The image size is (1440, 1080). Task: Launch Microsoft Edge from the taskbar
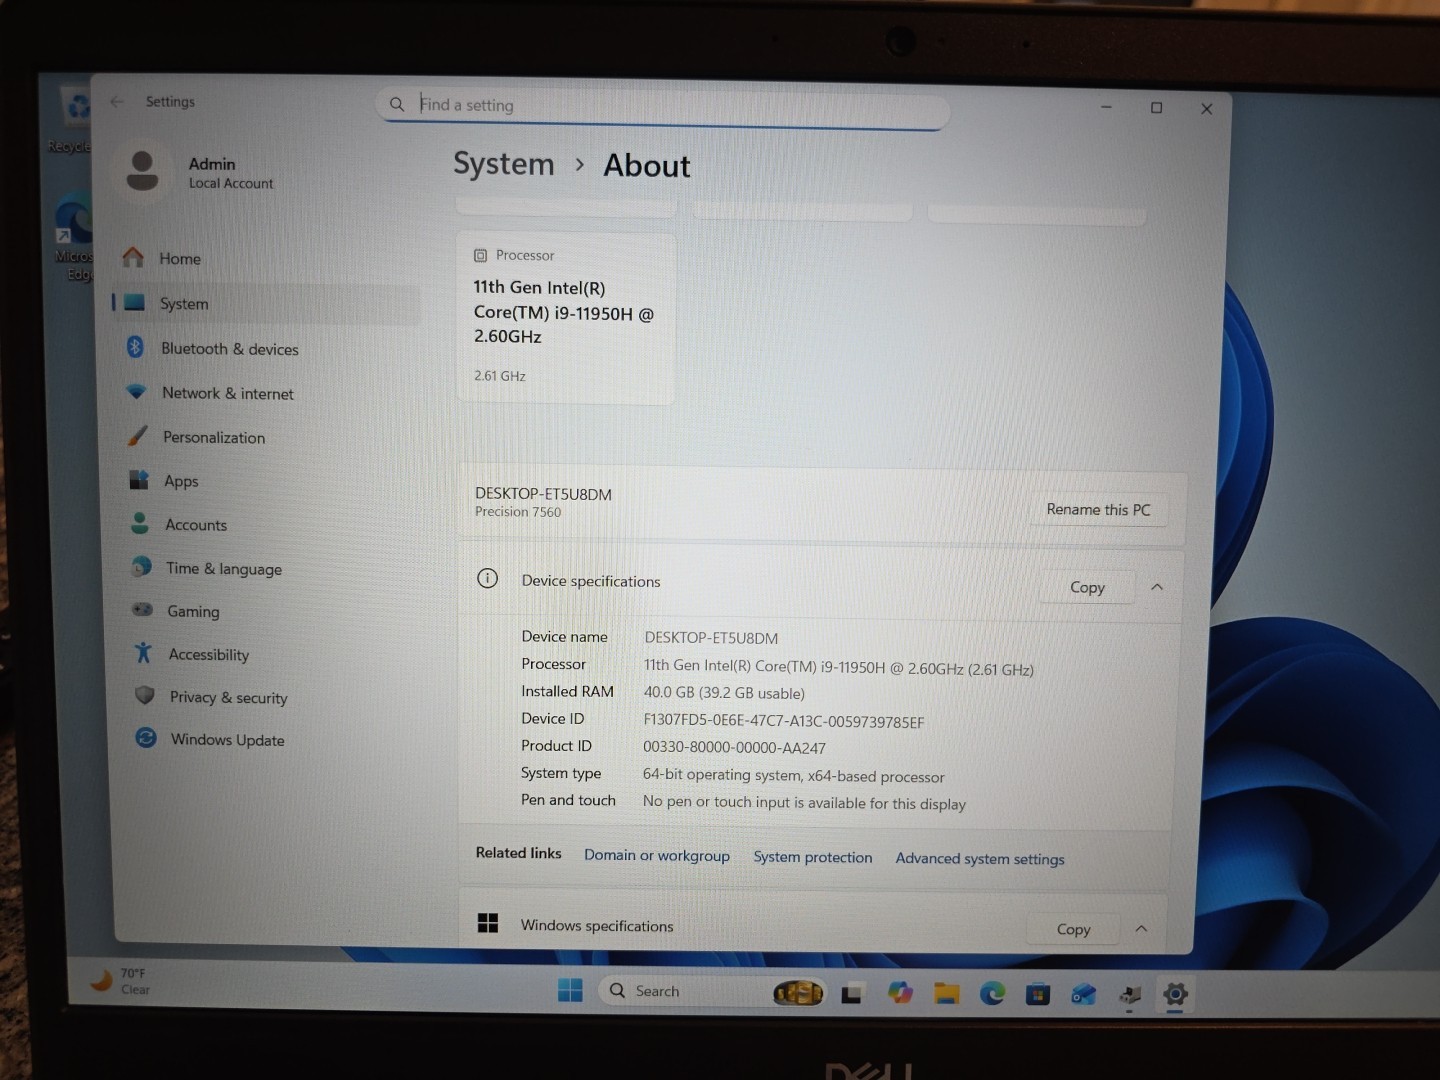tap(992, 994)
